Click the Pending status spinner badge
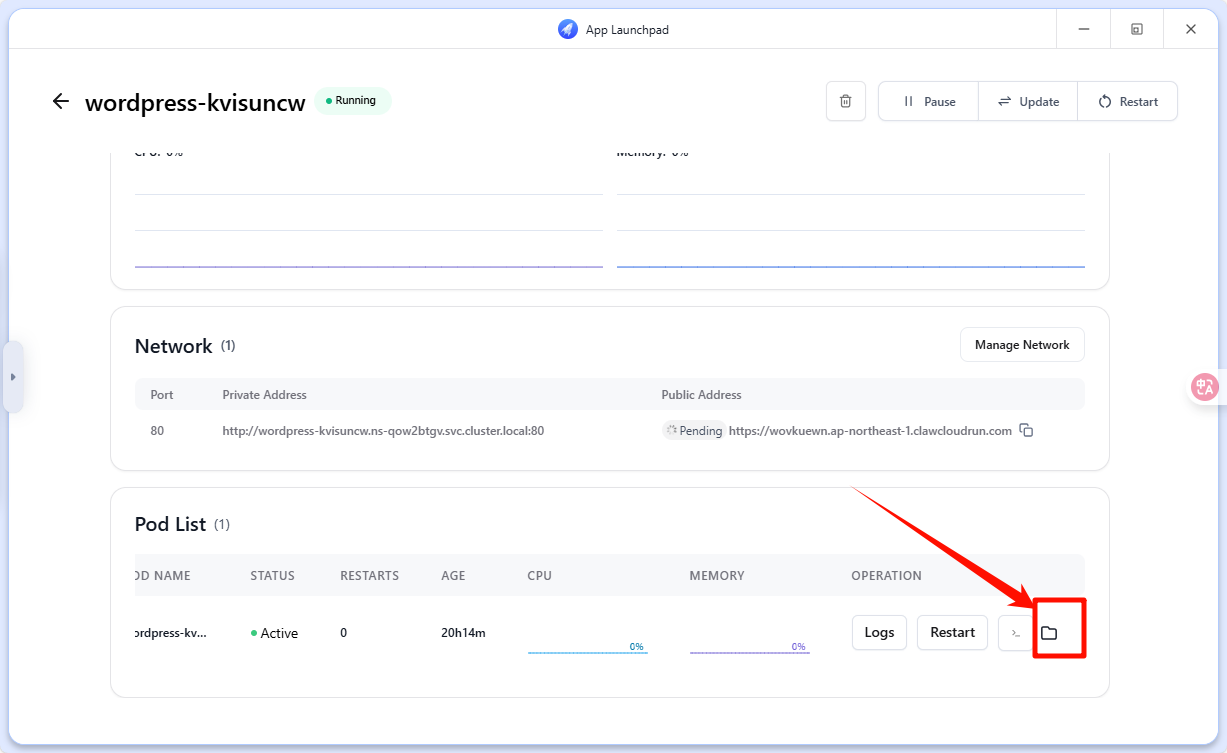1227x753 pixels. tap(693, 431)
